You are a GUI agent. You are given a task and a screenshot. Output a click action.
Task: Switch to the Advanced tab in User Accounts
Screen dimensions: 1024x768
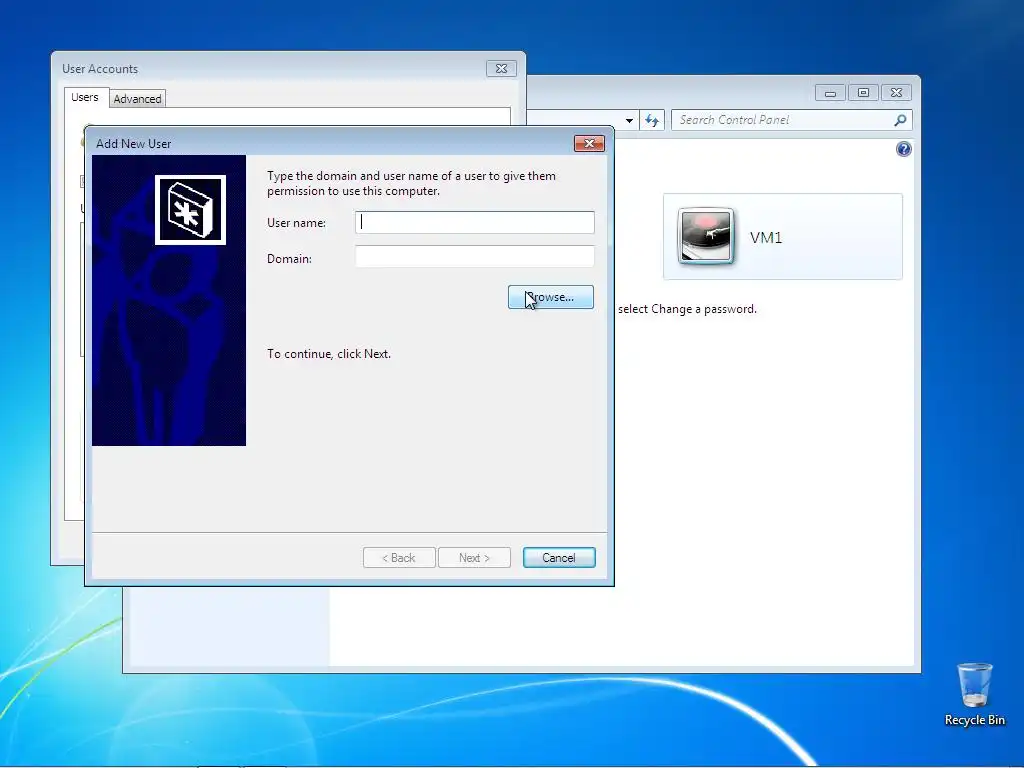pos(137,99)
